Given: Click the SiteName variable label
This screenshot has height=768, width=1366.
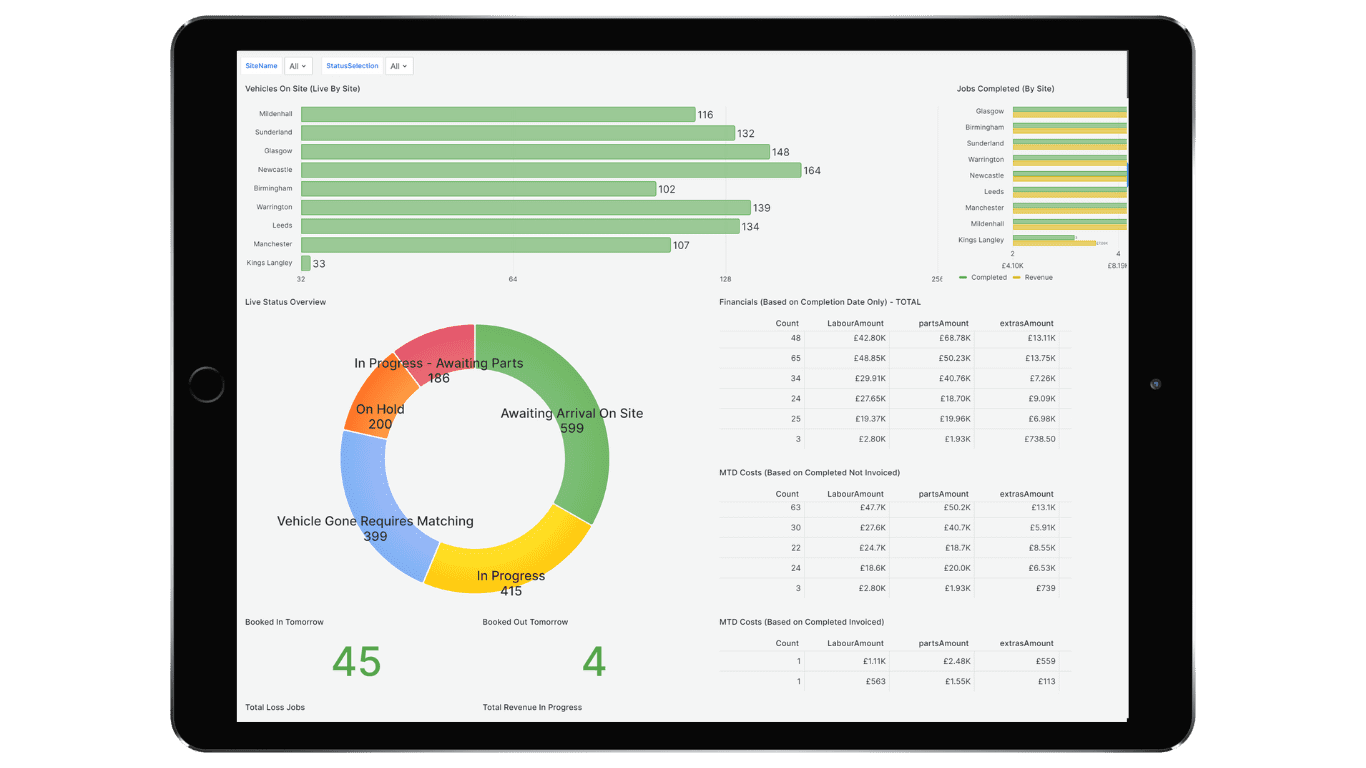Looking at the screenshot, I should [x=261, y=66].
